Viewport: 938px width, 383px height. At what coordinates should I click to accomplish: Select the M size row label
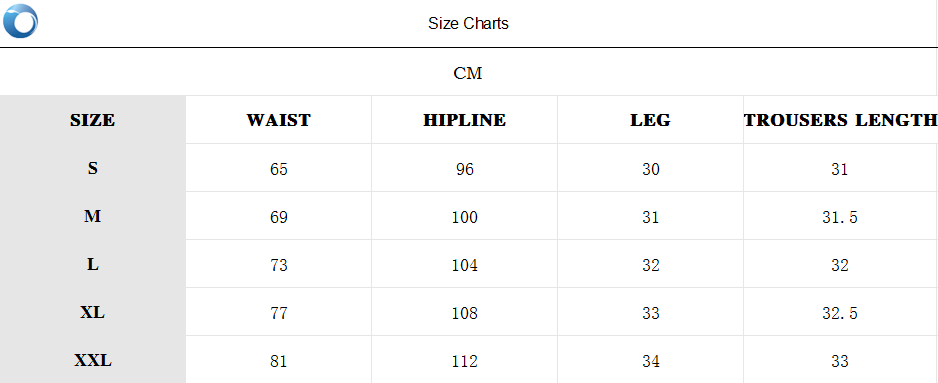point(93,216)
